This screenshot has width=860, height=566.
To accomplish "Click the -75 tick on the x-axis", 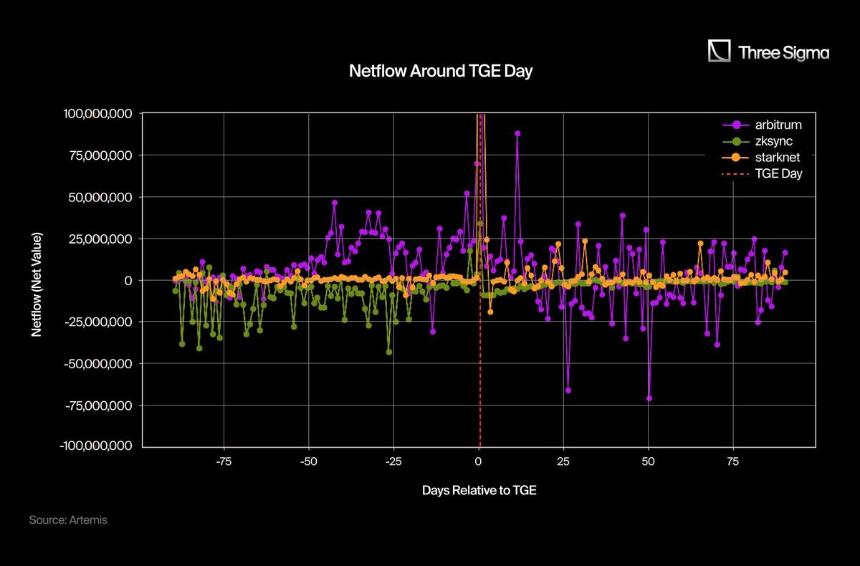I will pos(223,462).
